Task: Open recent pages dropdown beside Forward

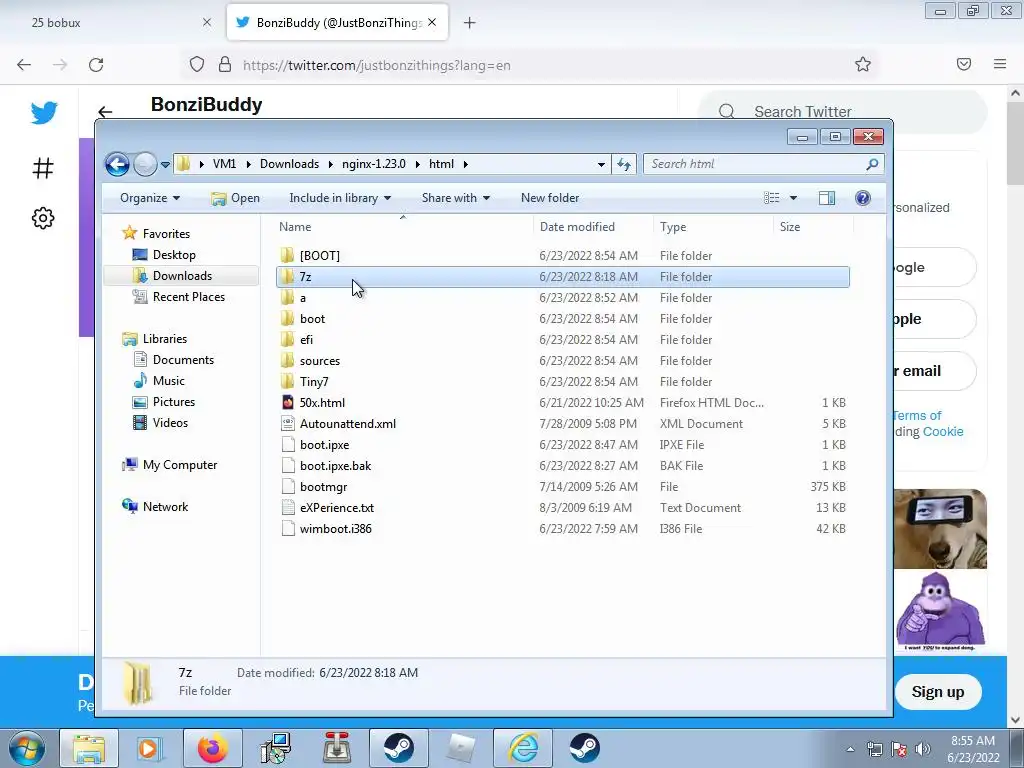Action: point(165,165)
